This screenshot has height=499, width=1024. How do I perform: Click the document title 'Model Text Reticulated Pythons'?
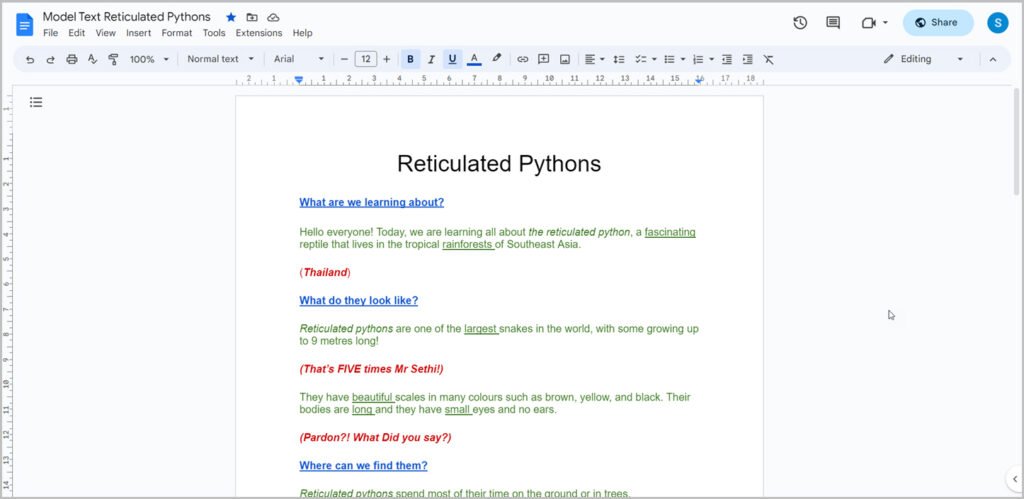[x=127, y=17]
